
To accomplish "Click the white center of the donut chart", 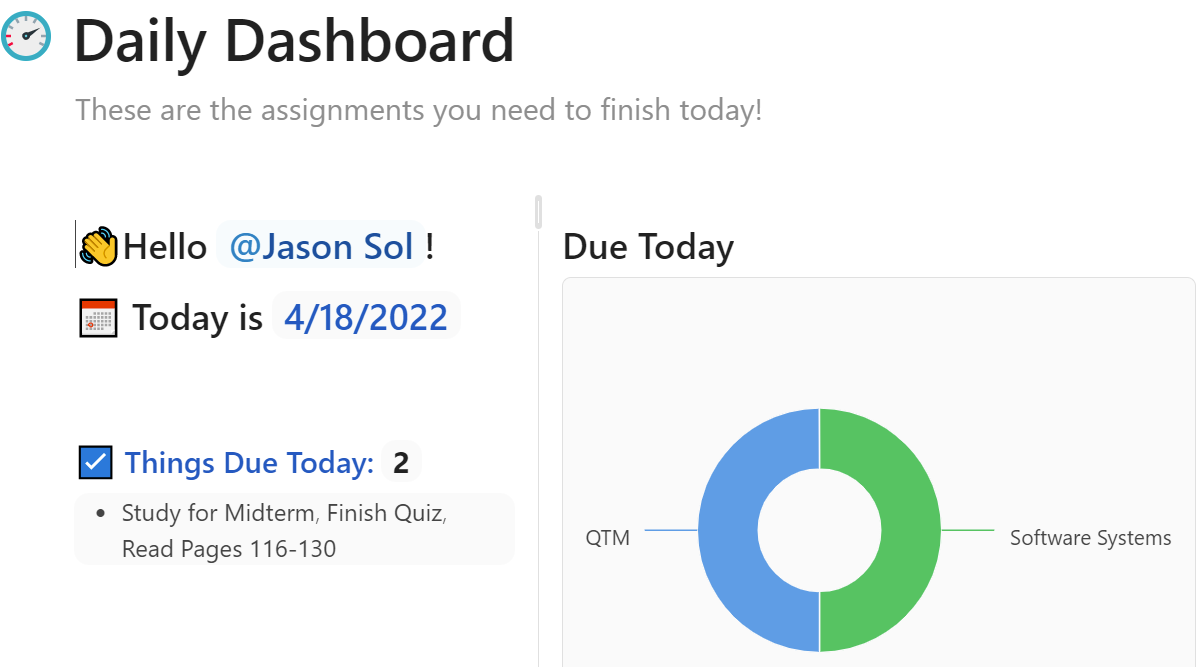I will (819, 530).
